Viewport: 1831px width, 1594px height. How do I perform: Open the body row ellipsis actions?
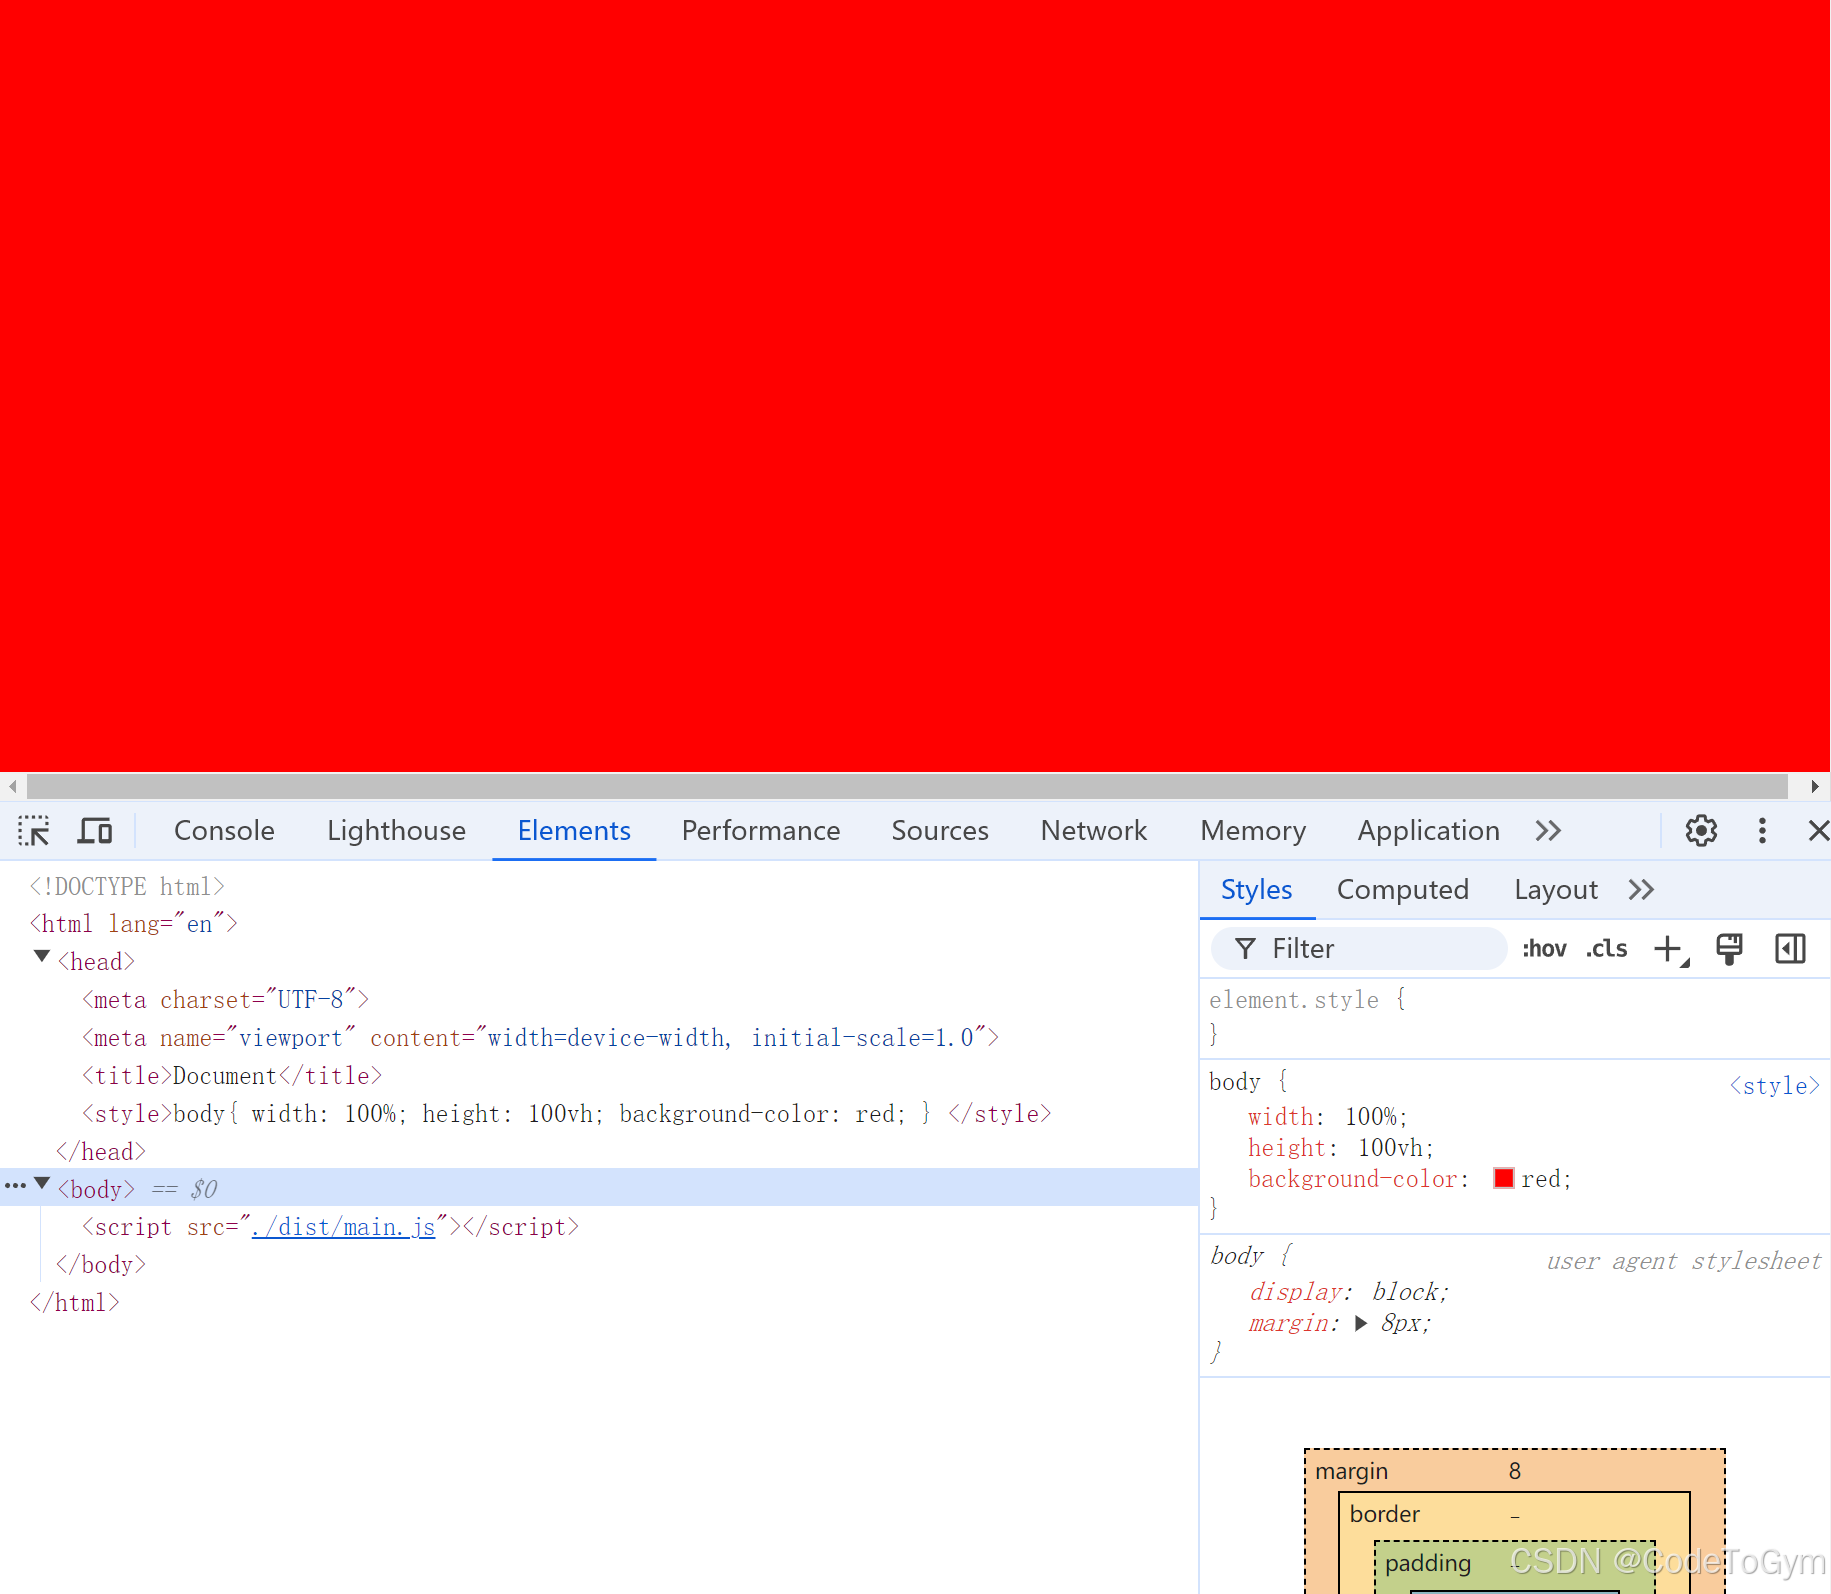15,1186
